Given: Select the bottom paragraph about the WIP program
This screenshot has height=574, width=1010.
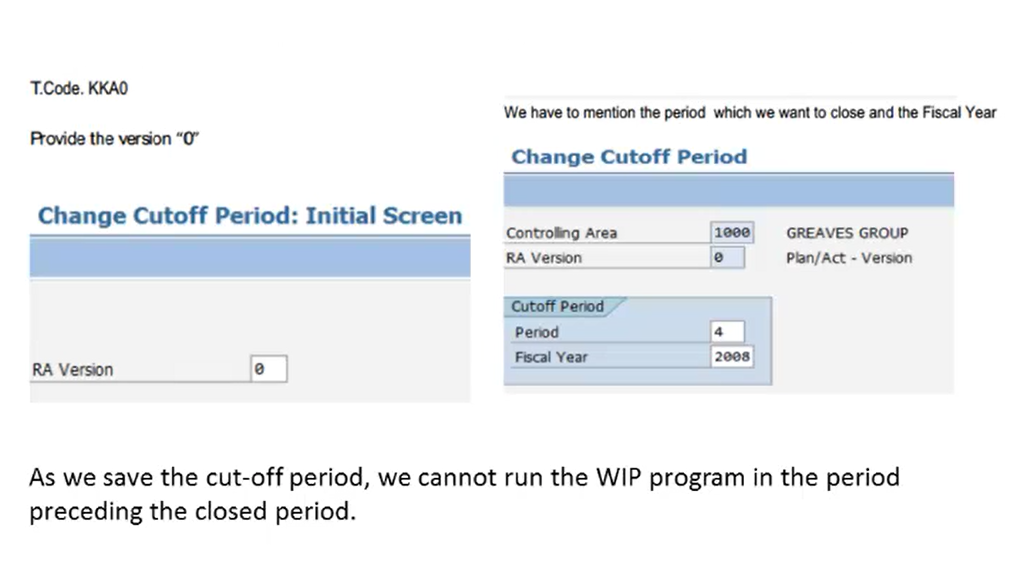Looking at the screenshot, I should pyautogui.click(x=464, y=494).
